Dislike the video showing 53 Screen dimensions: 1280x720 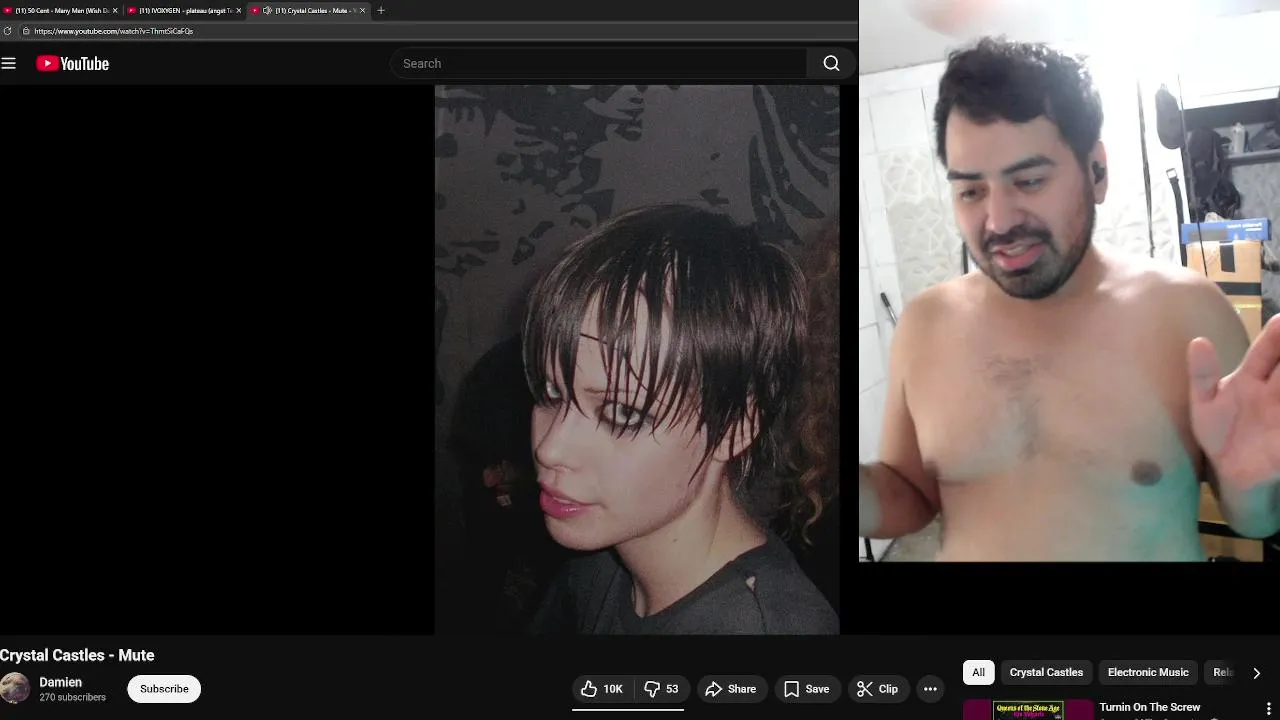click(661, 689)
